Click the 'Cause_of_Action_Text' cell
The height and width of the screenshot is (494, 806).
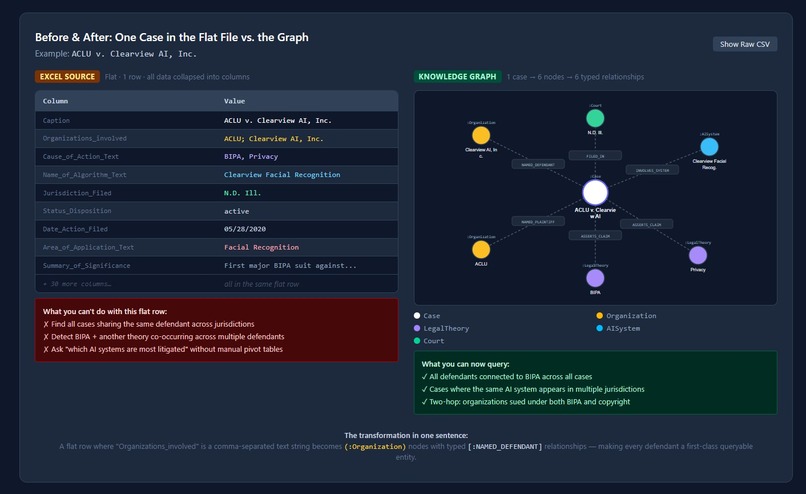[x=81, y=156]
